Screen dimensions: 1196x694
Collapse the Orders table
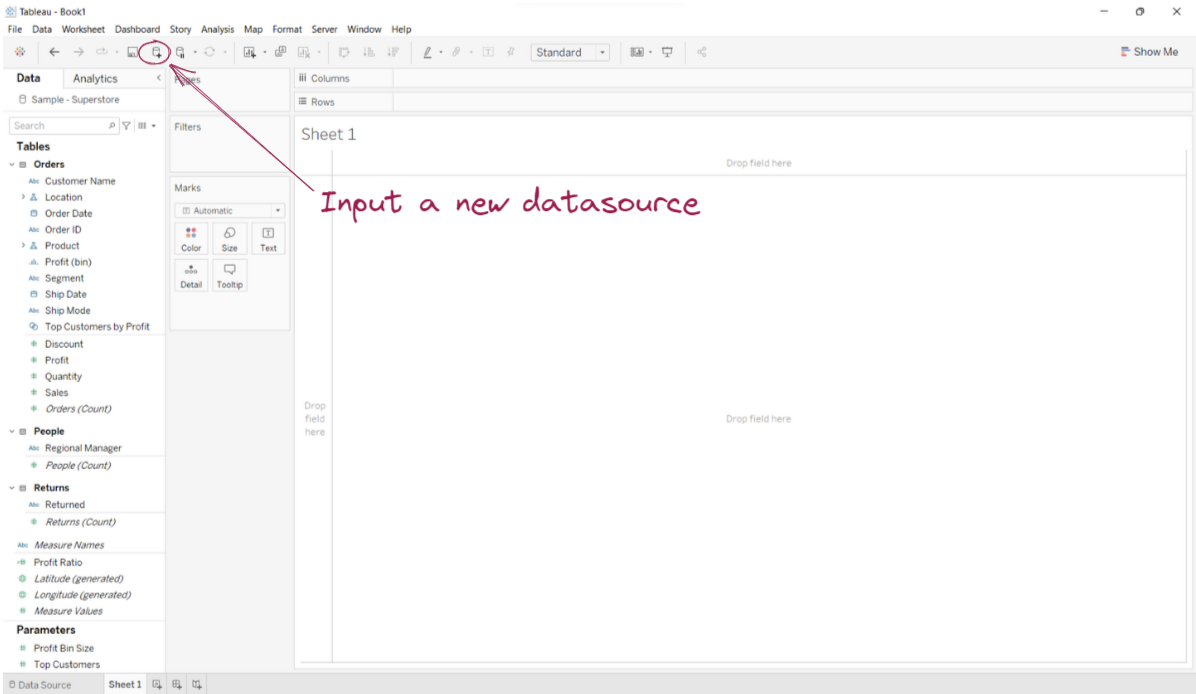(12, 164)
